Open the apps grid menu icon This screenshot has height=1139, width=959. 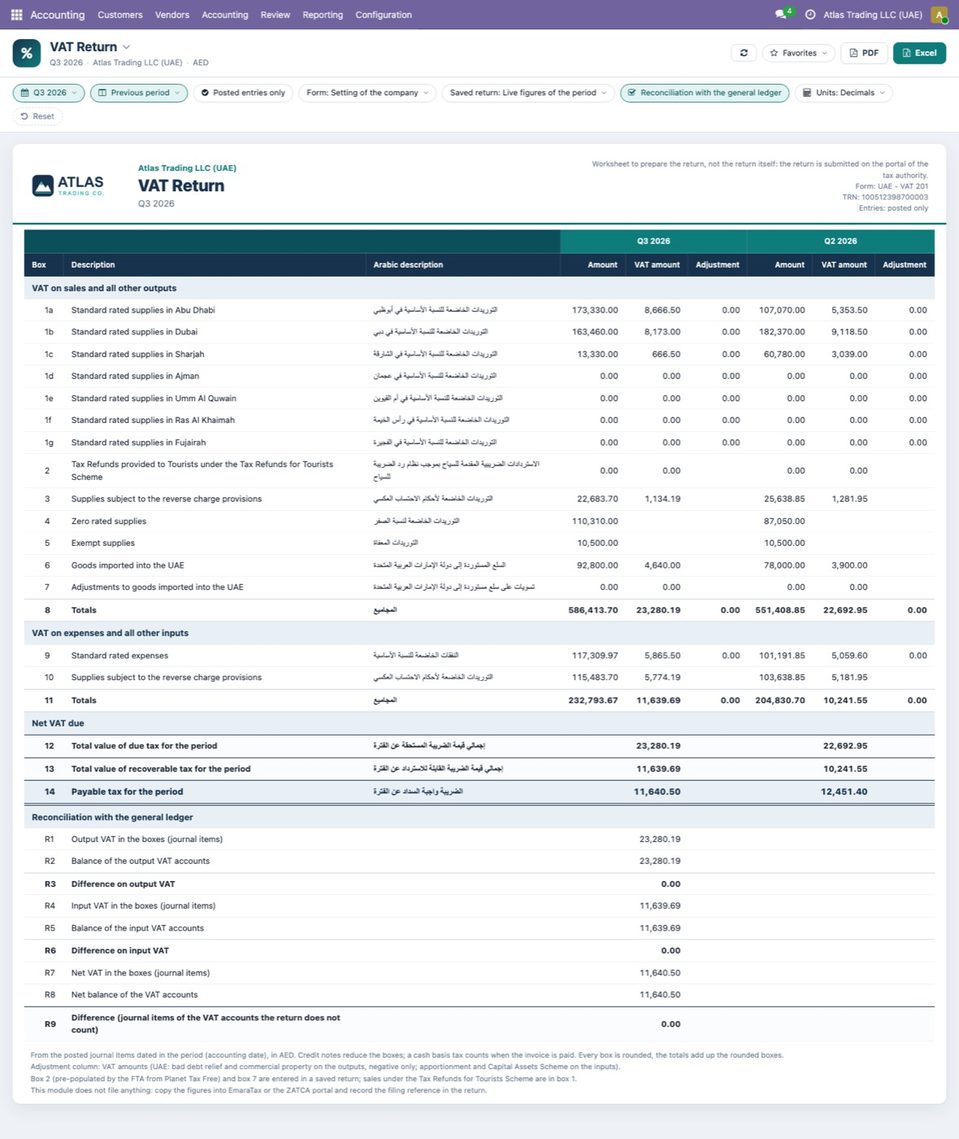tap(17, 15)
